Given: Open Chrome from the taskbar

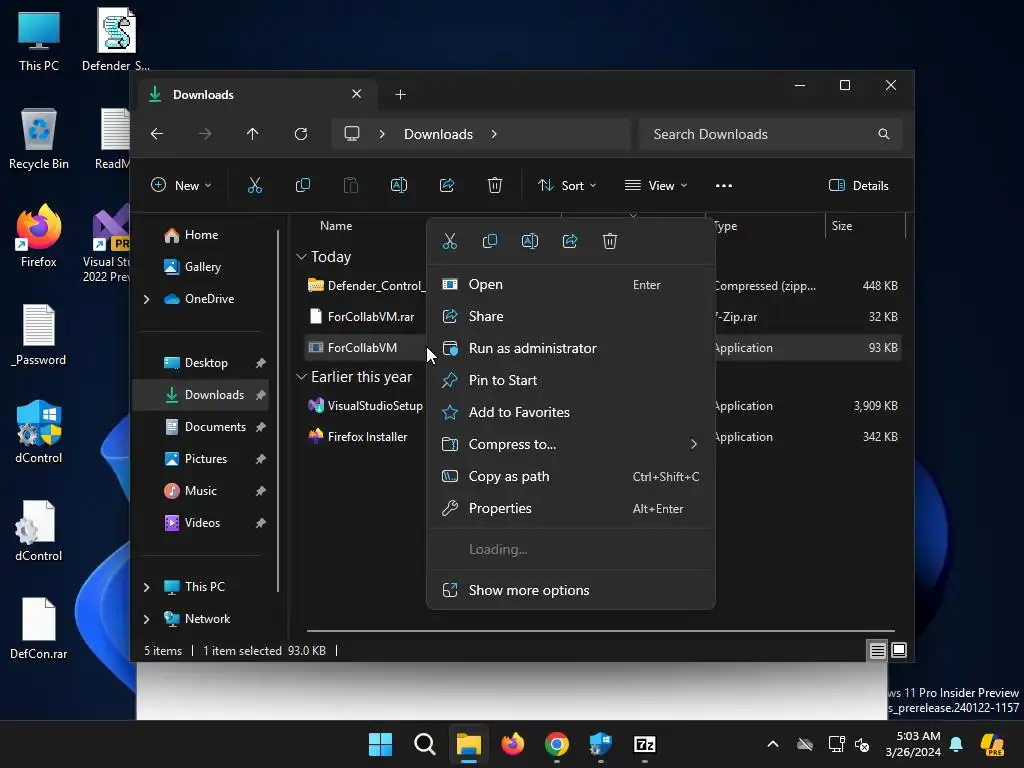Looking at the screenshot, I should pos(556,744).
